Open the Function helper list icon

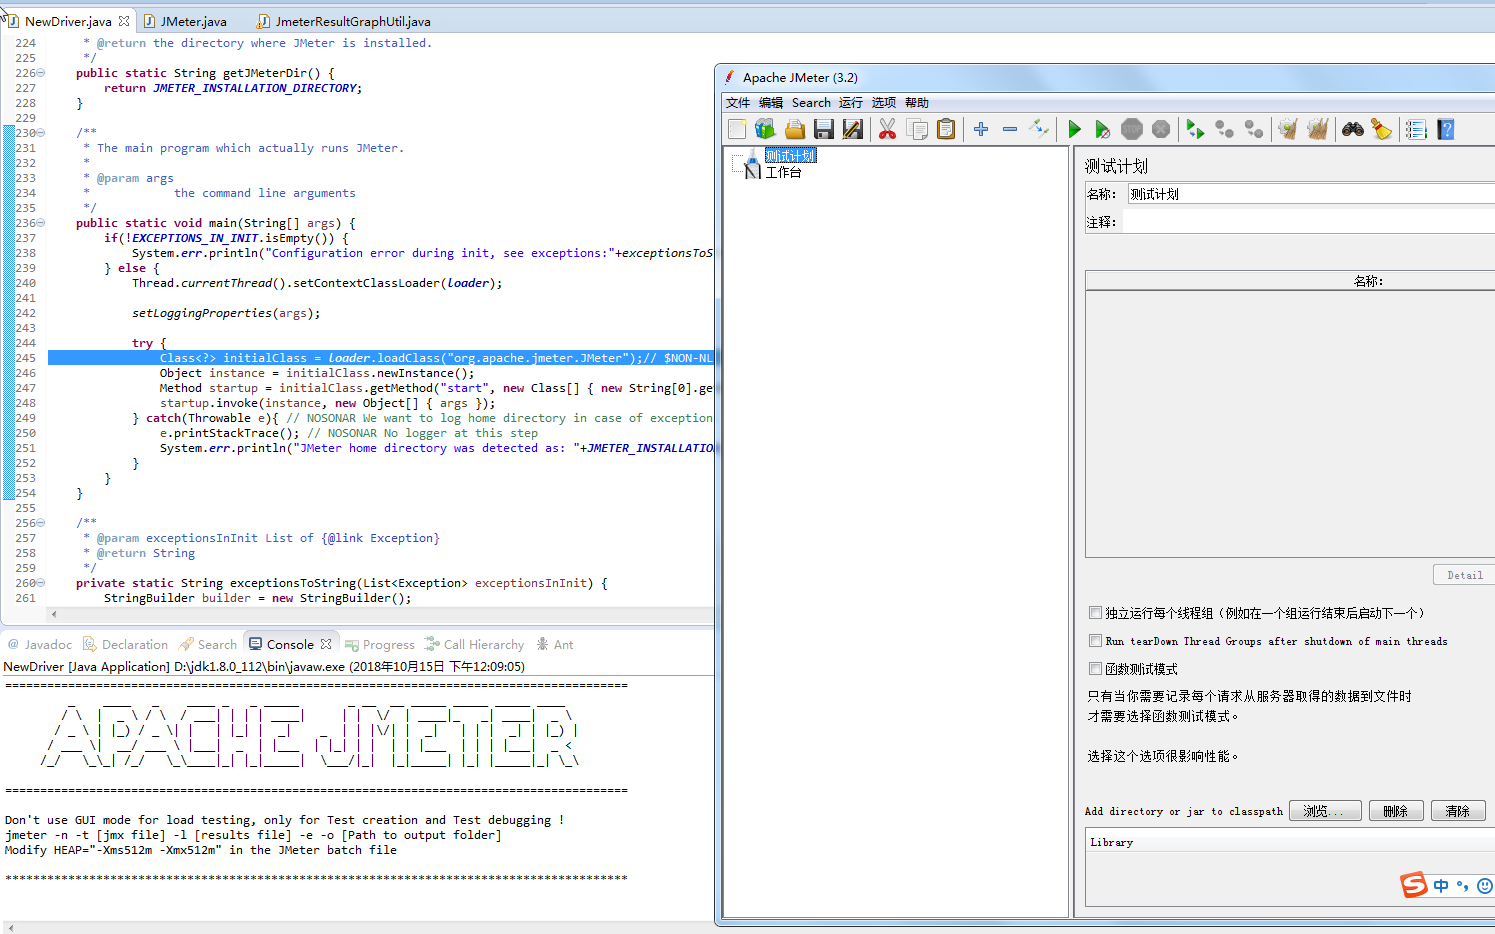click(x=1416, y=129)
